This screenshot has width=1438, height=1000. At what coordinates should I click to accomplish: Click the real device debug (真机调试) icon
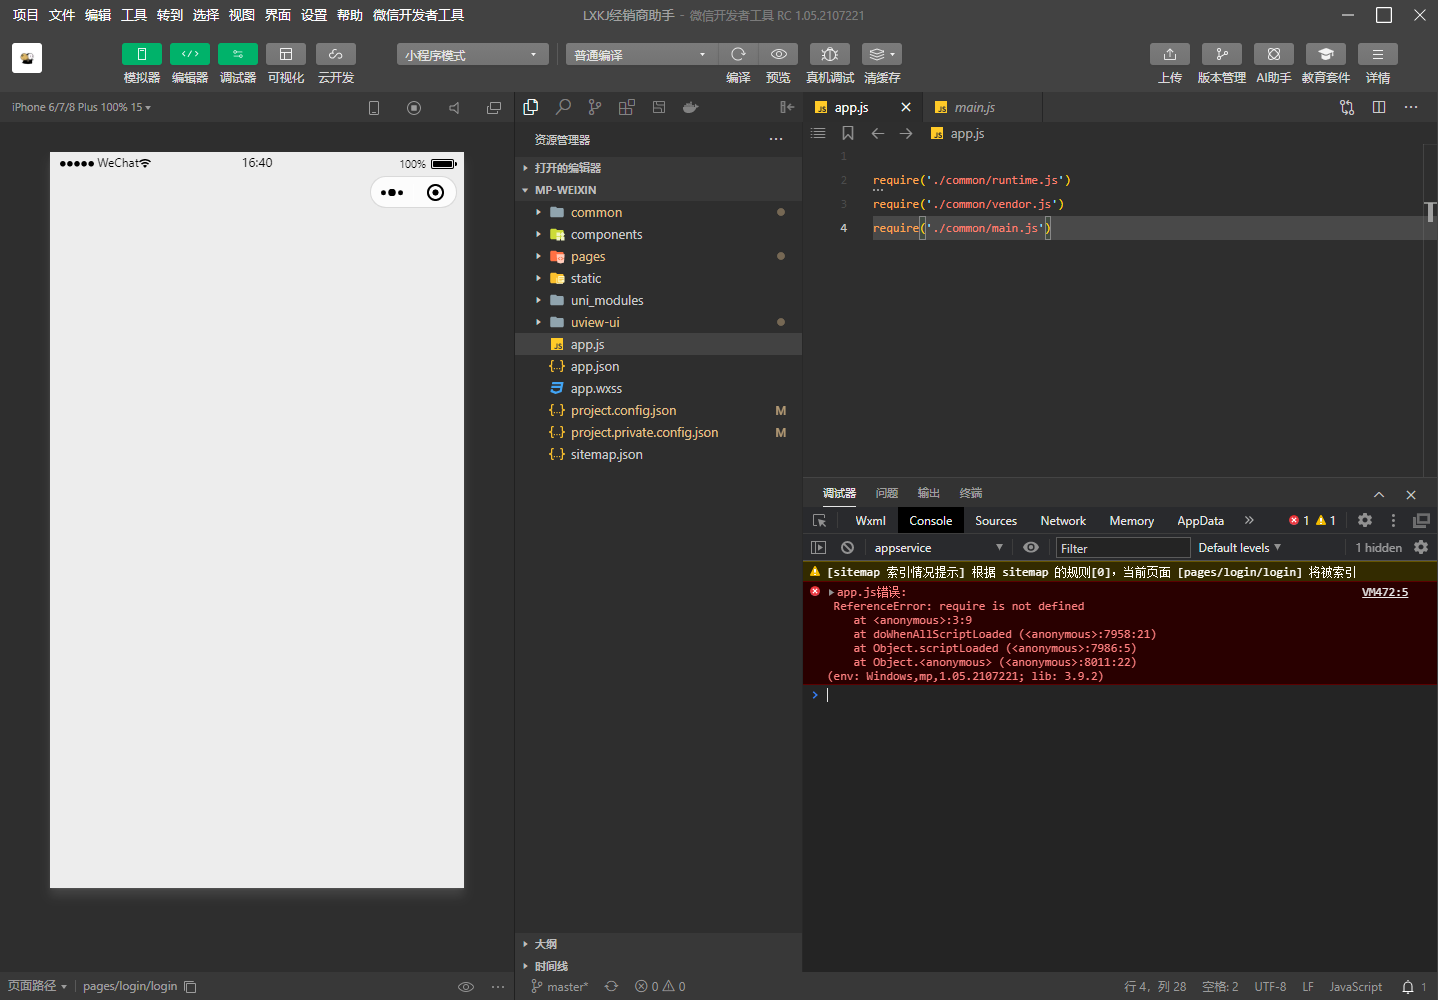(x=829, y=54)
